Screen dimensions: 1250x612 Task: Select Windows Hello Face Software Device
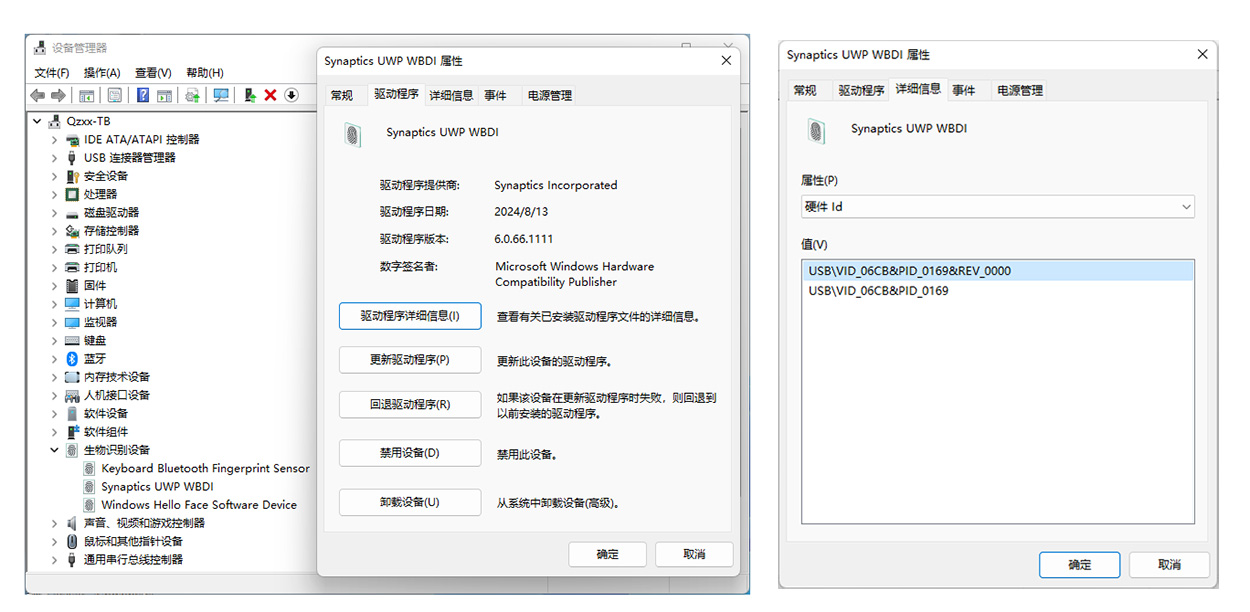199,505
